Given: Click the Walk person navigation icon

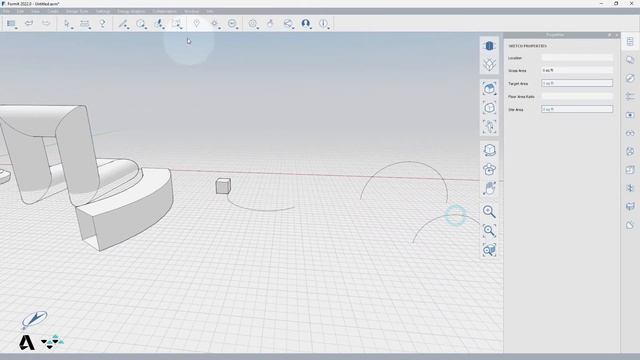Looking at the screenshot, I should click(489, 127).
